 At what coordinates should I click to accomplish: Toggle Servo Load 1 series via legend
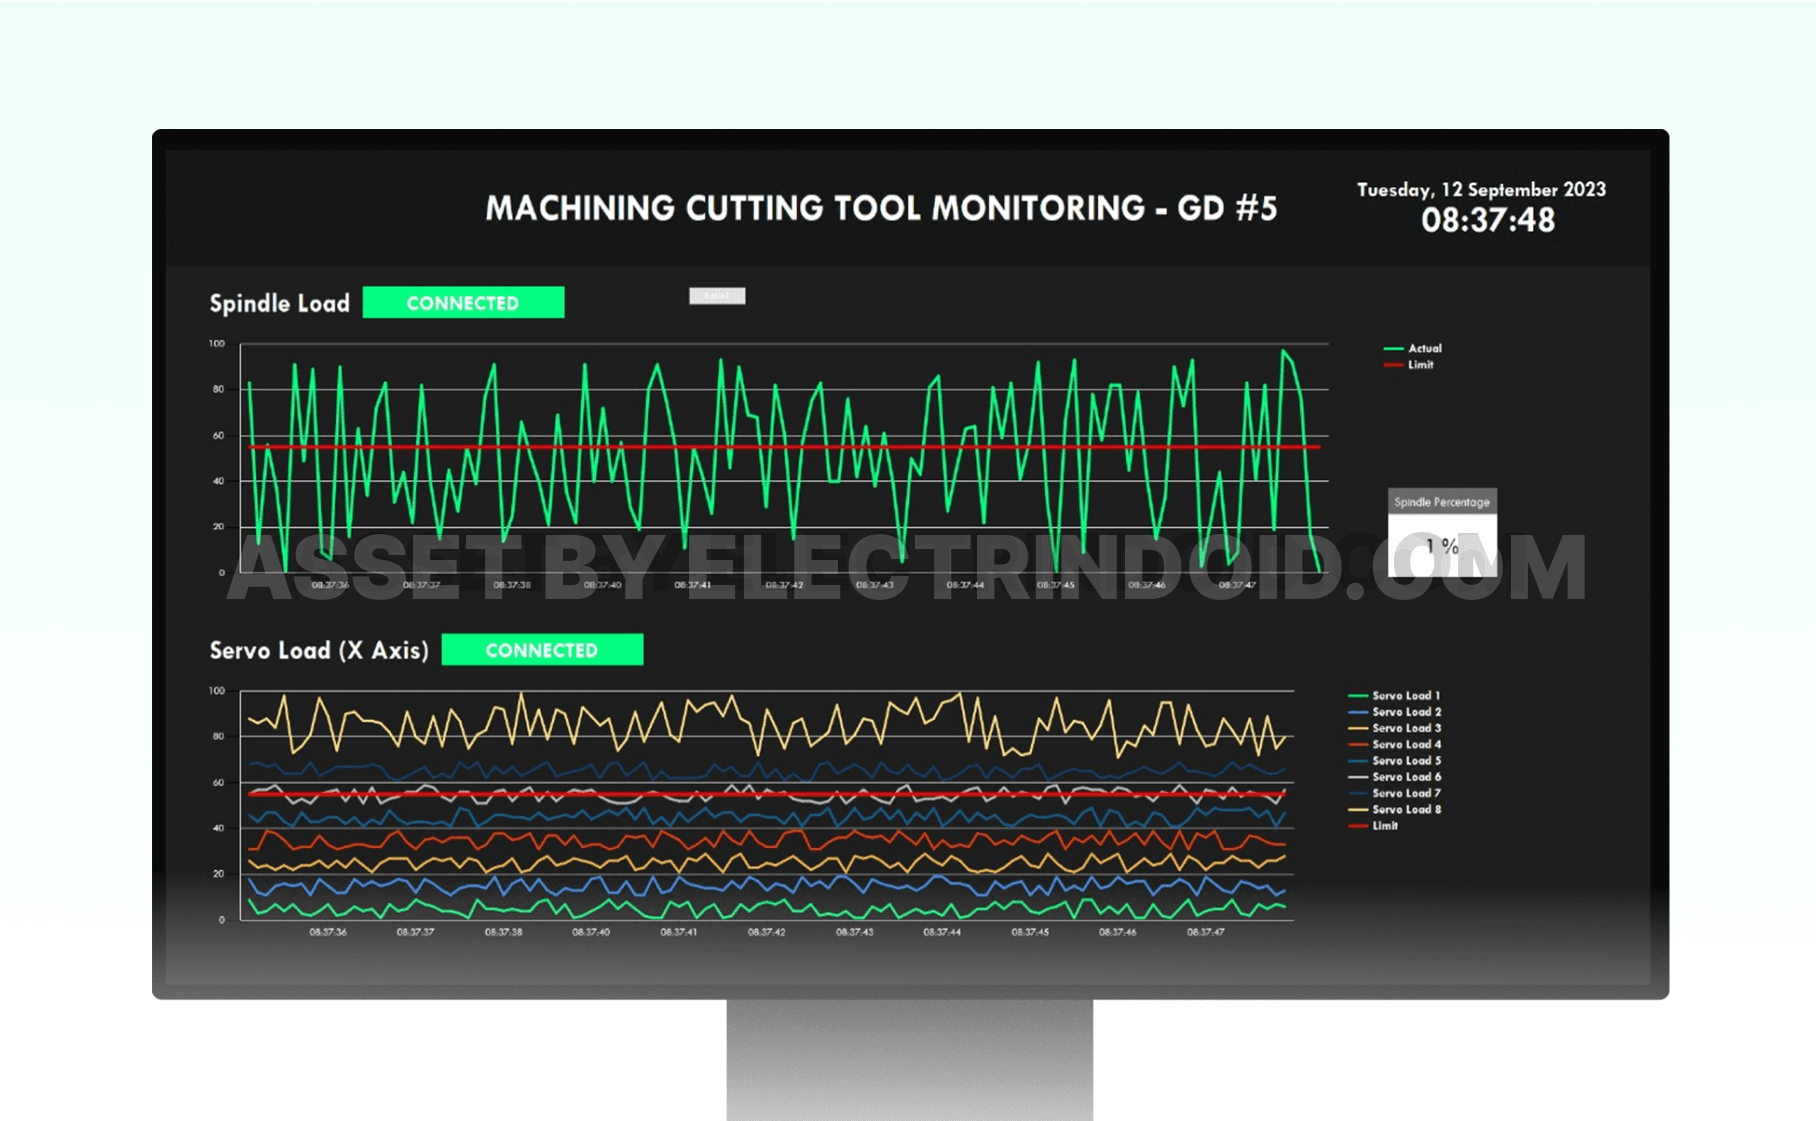(x=1360, y=695)
